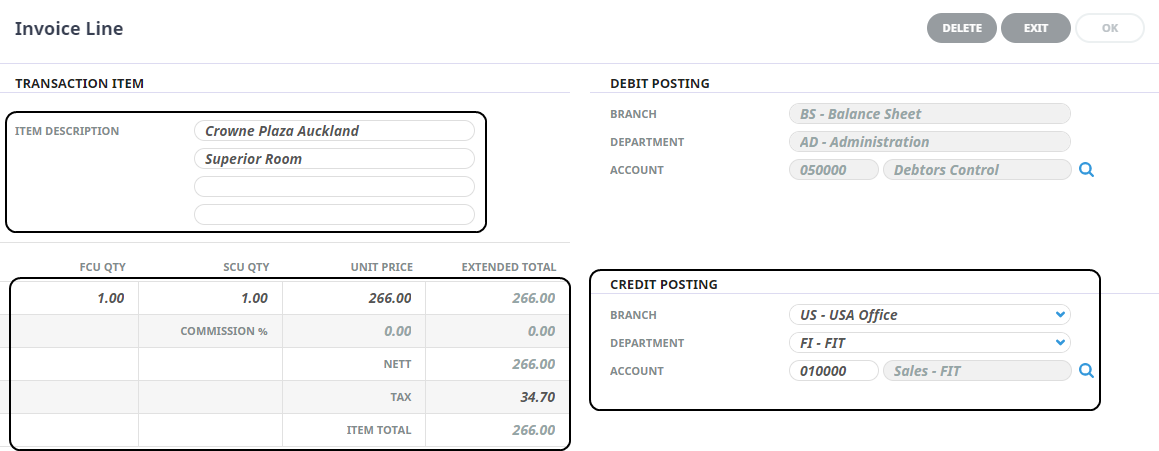The height and width of the screenshot is (451, 1159).
Task: Edit the Unit Price value 266.00
Action: [x=355, y=298]
